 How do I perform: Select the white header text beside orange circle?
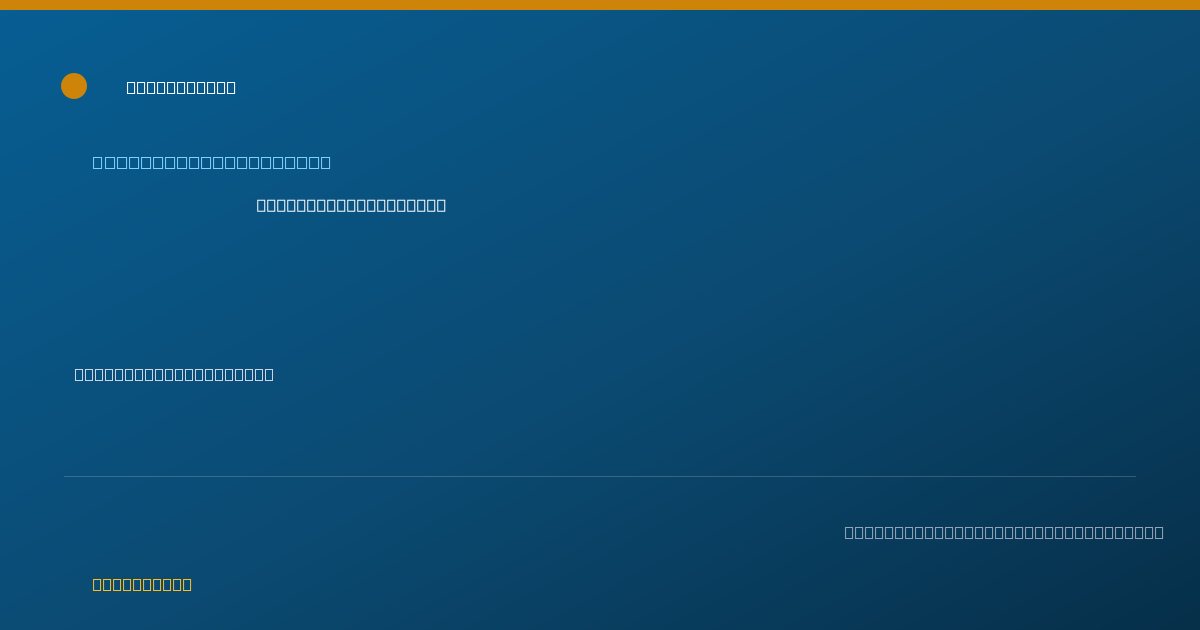tap(181, 87)
